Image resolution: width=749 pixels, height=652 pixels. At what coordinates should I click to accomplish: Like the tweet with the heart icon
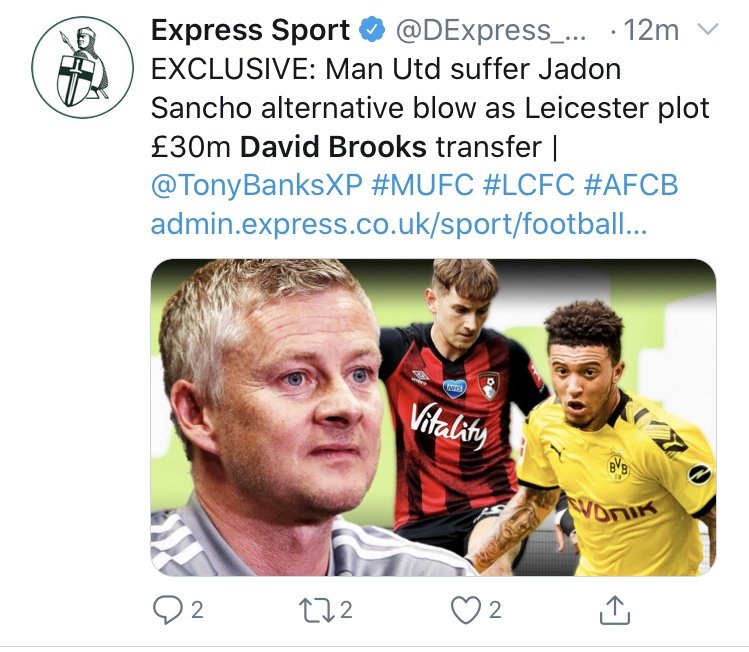[x=466, y=610]
